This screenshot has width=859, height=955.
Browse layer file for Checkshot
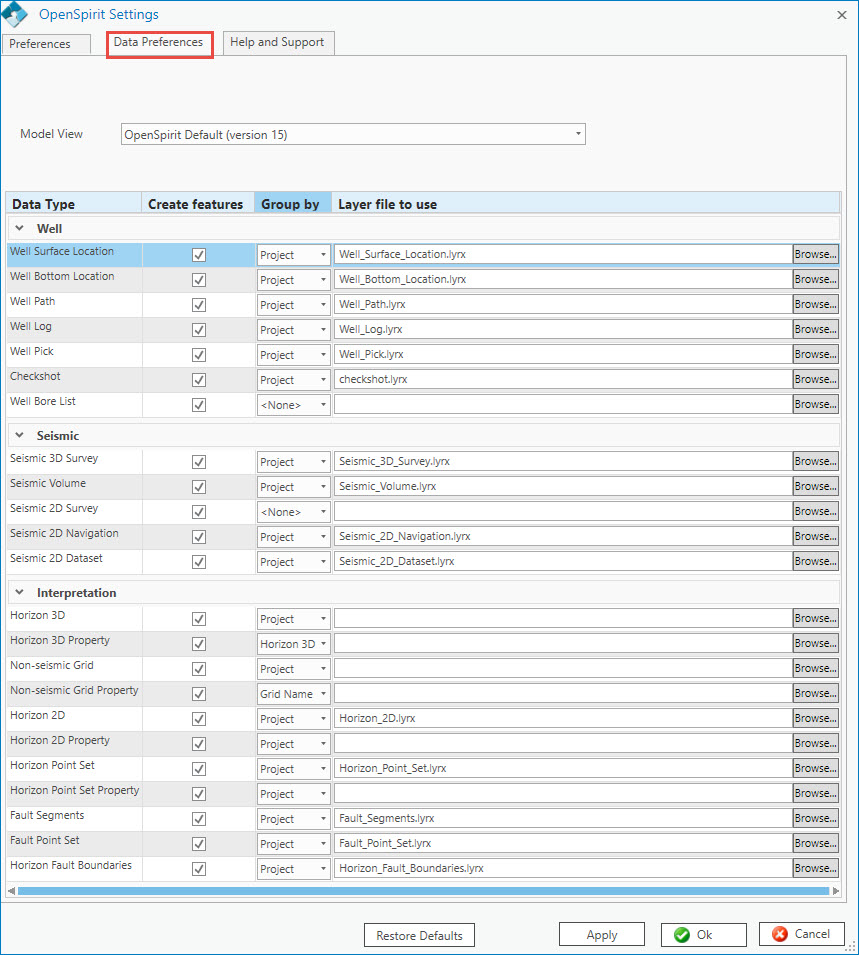pyautogui.click(x=816, y=379)
